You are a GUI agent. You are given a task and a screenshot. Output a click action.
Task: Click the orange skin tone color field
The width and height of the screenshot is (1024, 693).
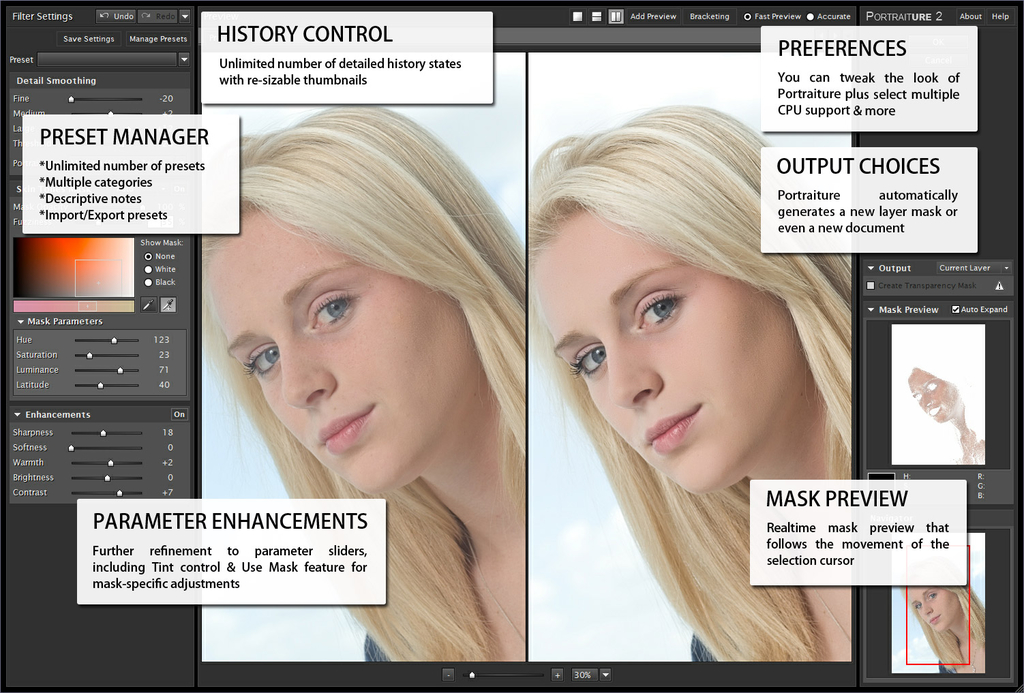click(x=74, y=268)
